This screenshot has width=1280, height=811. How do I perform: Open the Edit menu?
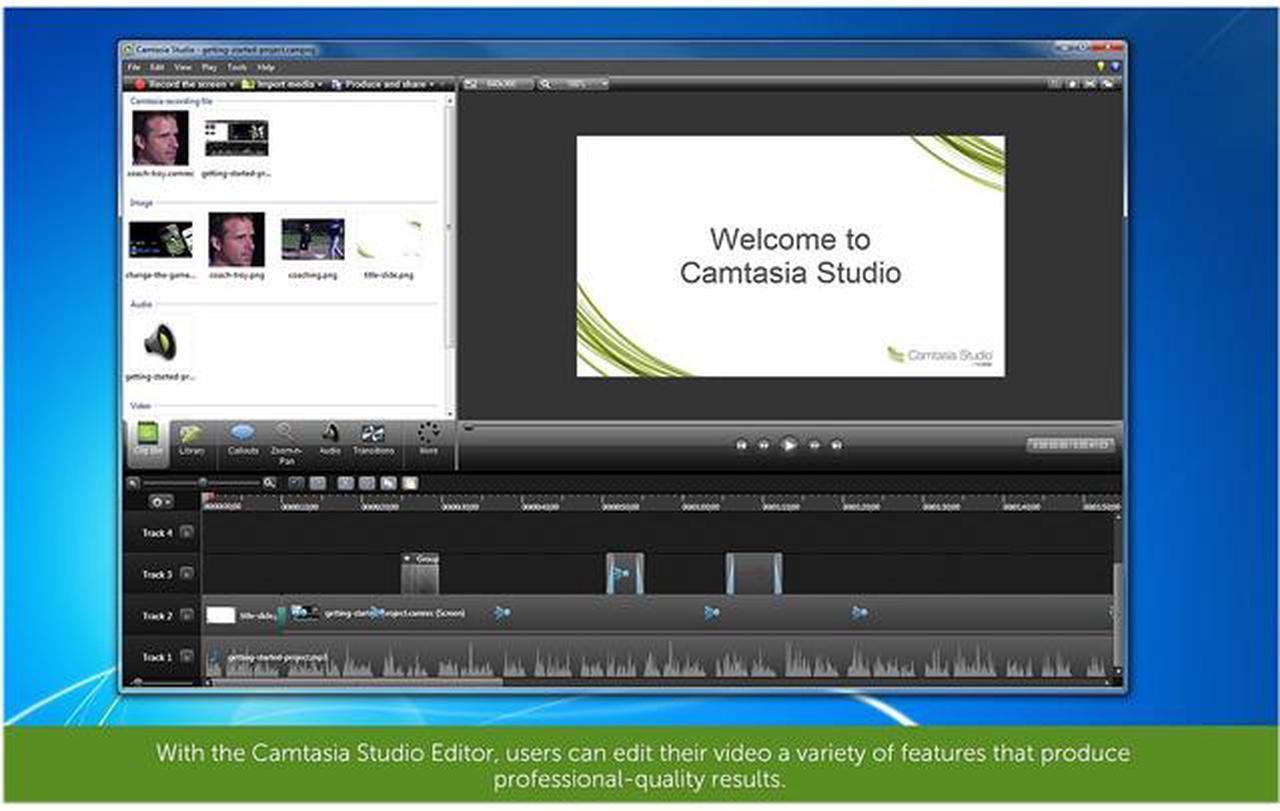click(157, 67)
